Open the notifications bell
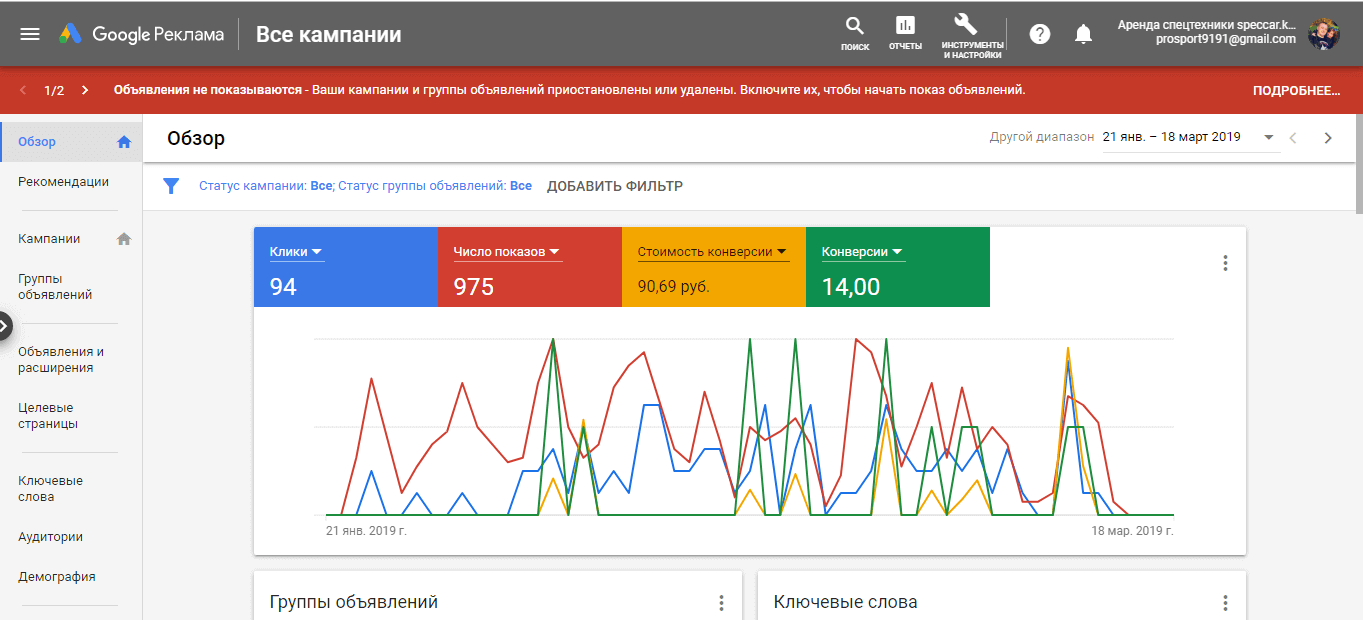1363x620 pixels. coord(1083,34)
